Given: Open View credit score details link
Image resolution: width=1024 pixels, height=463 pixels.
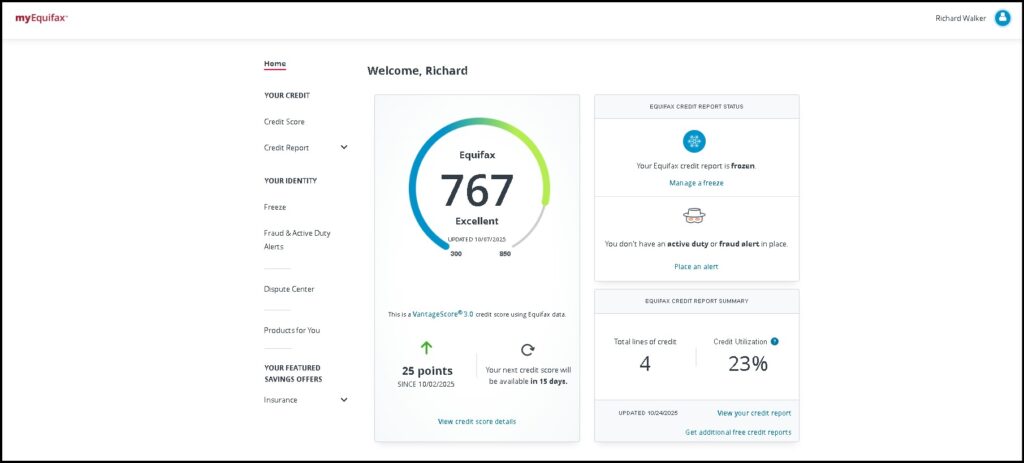Looking at the screenshot, I should pyautogui.click(x=477, y=421).
